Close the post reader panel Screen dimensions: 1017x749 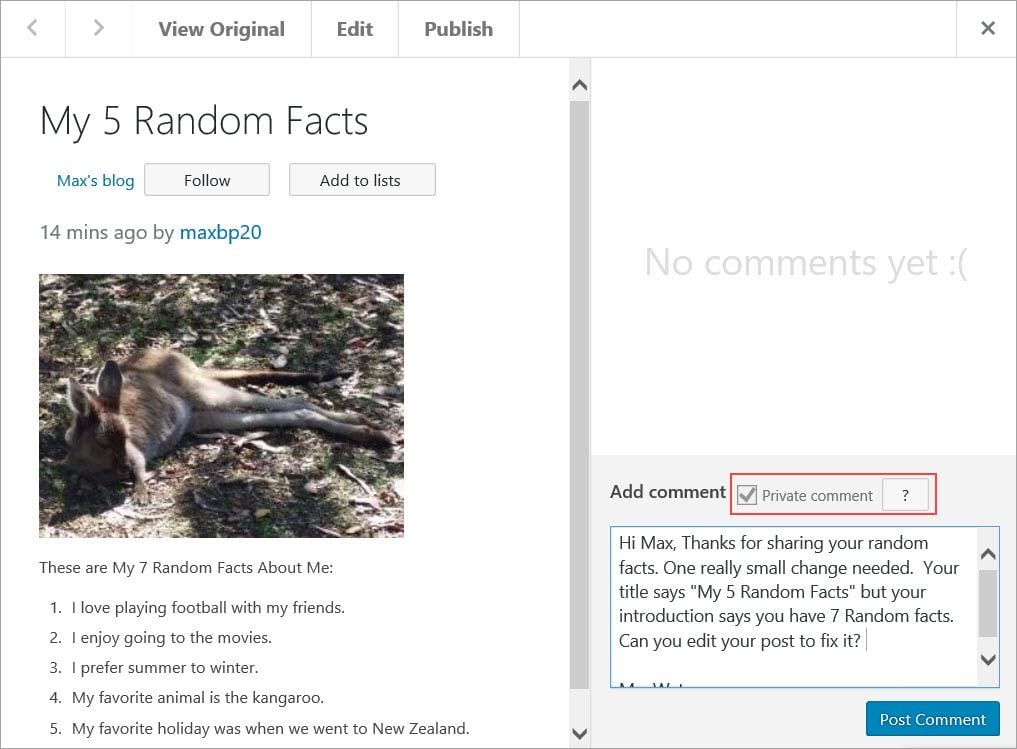(x=987, y=29)
